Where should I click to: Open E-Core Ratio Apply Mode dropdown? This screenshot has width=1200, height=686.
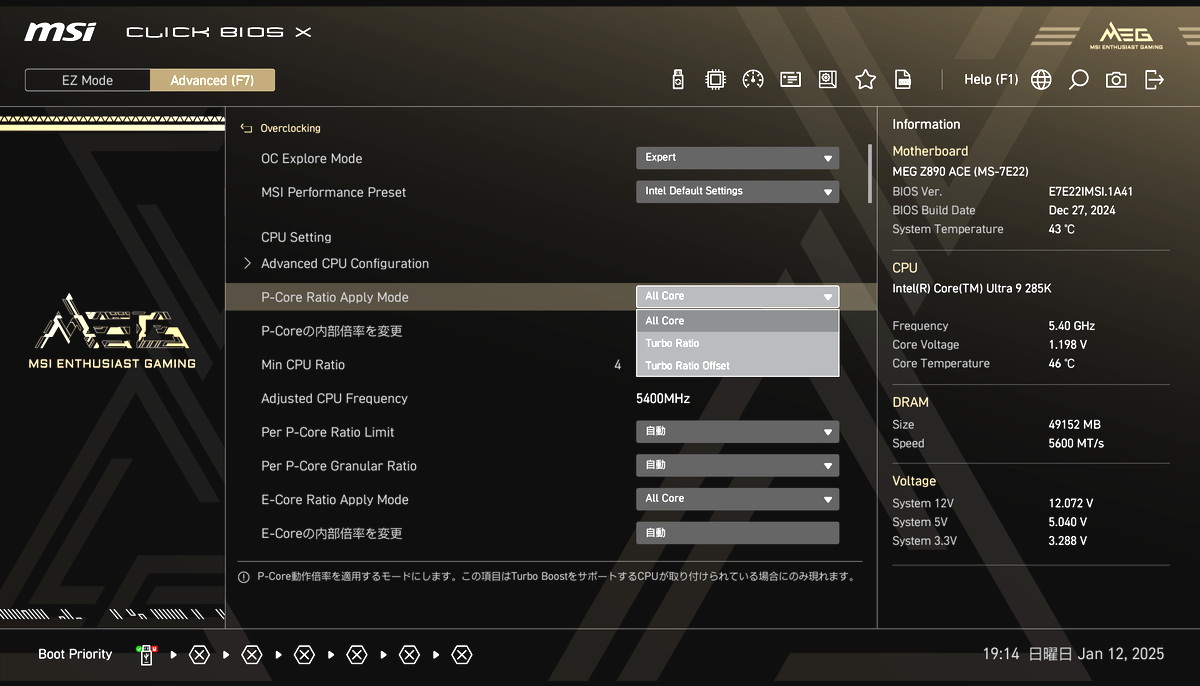(x=737, y=498)
